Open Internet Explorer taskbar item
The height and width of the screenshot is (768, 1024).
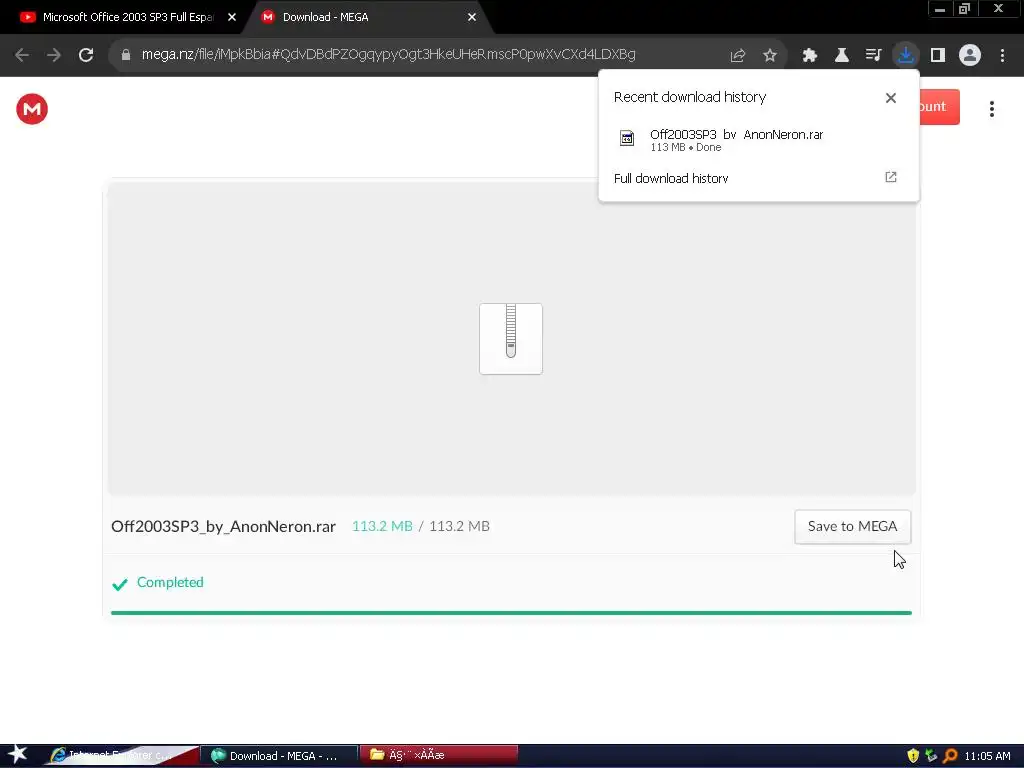click(121, 756)
